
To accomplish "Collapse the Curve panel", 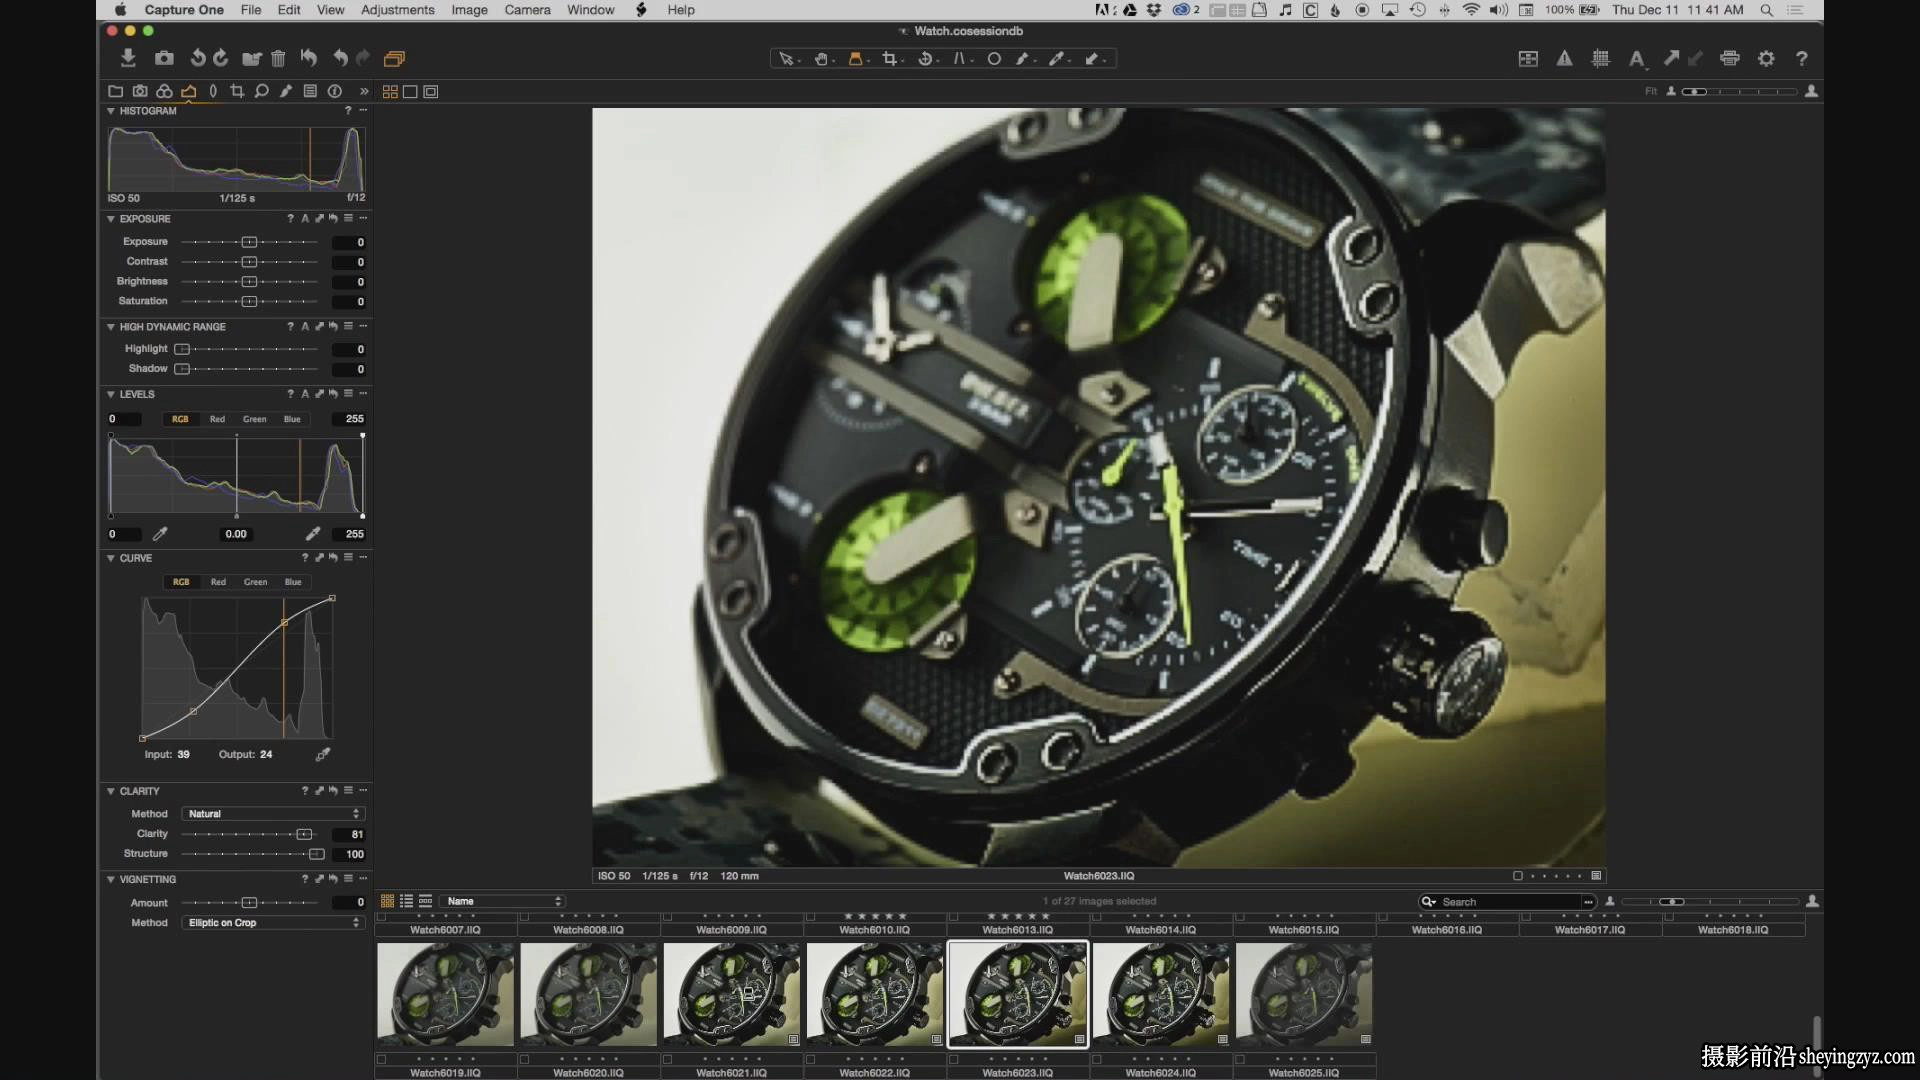I will (111, 558).
